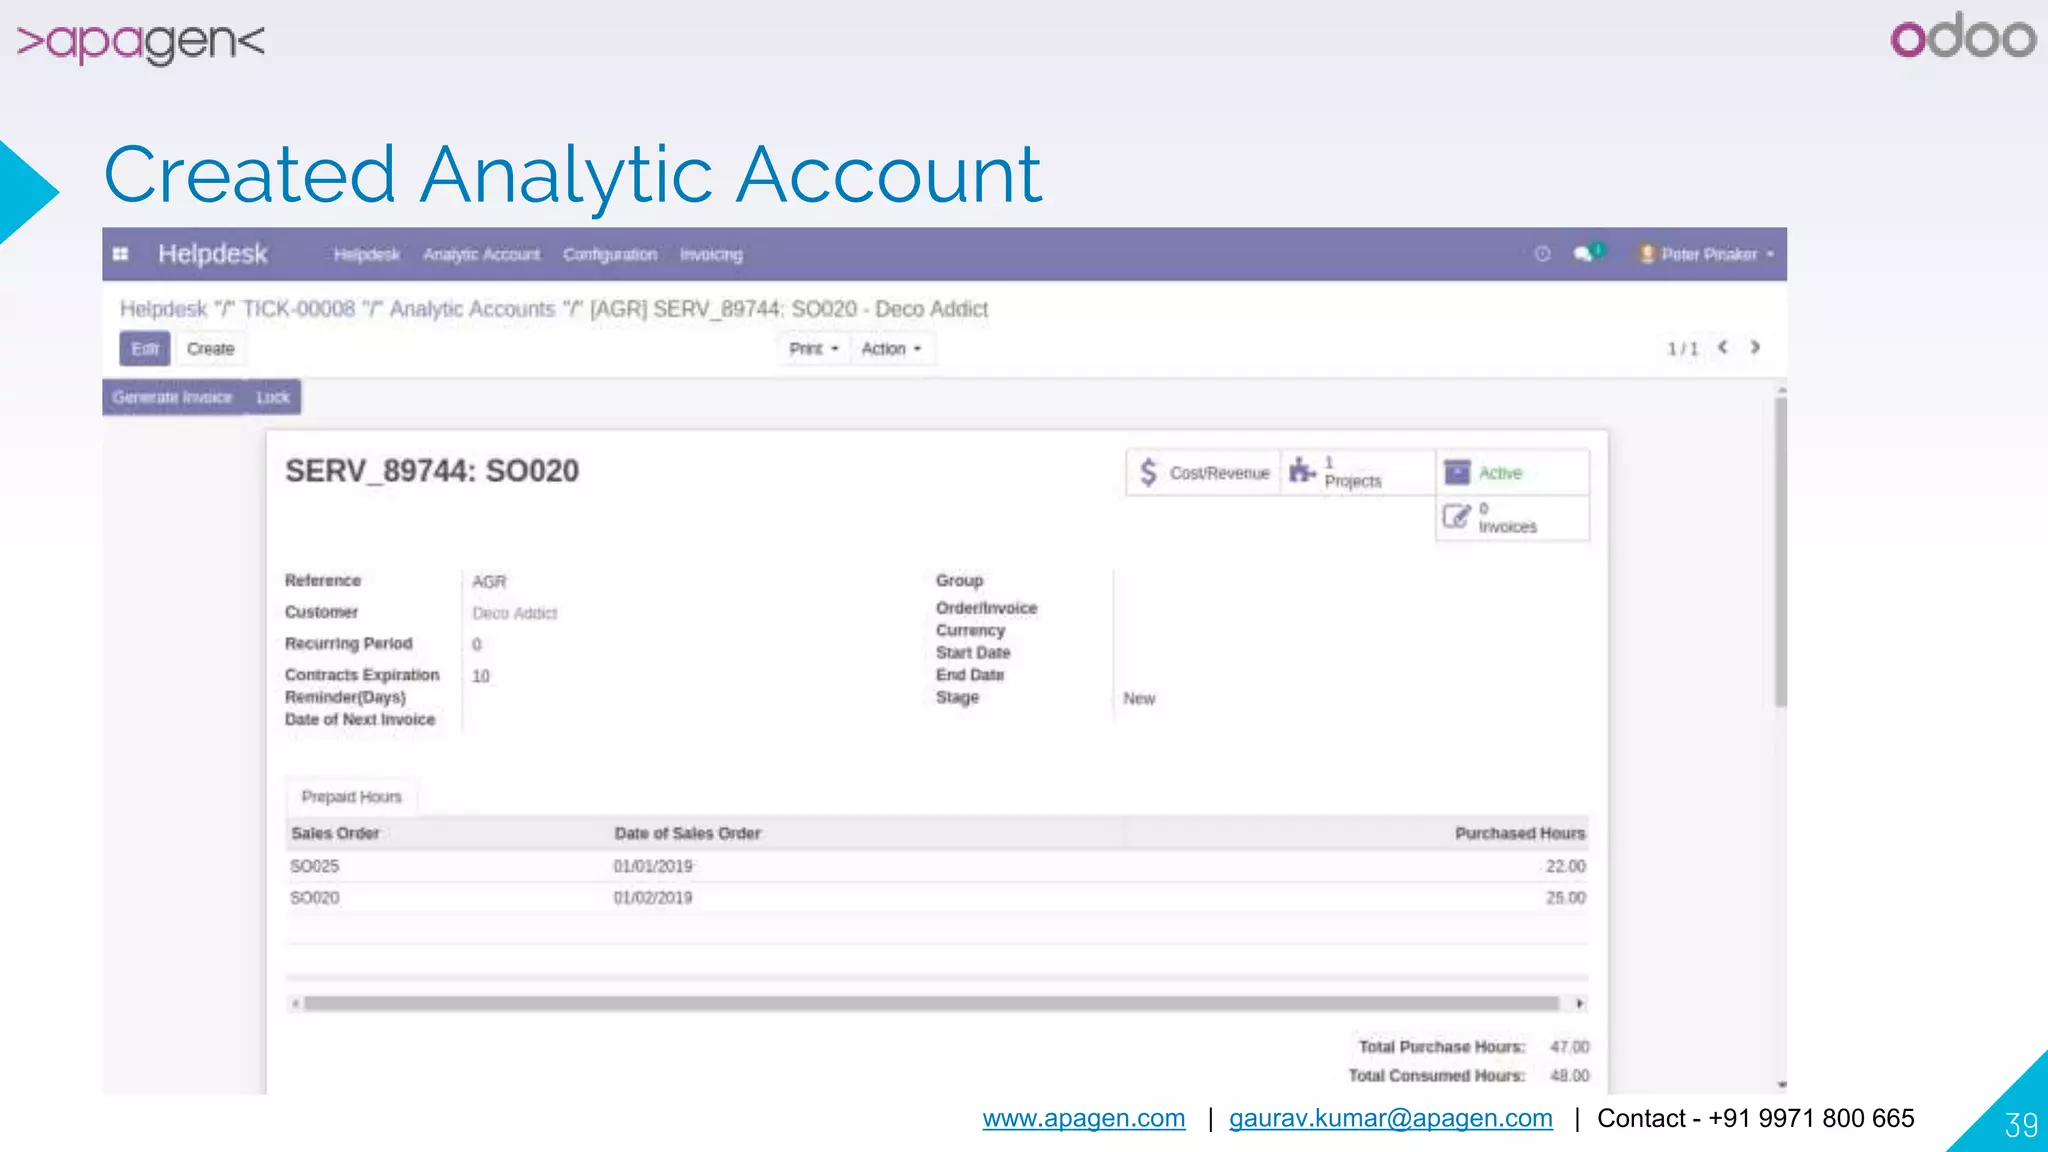Click the vertical scrollbar thumb
2048x1152 pixels.
pyautogui.click(x=1781, y=551)
